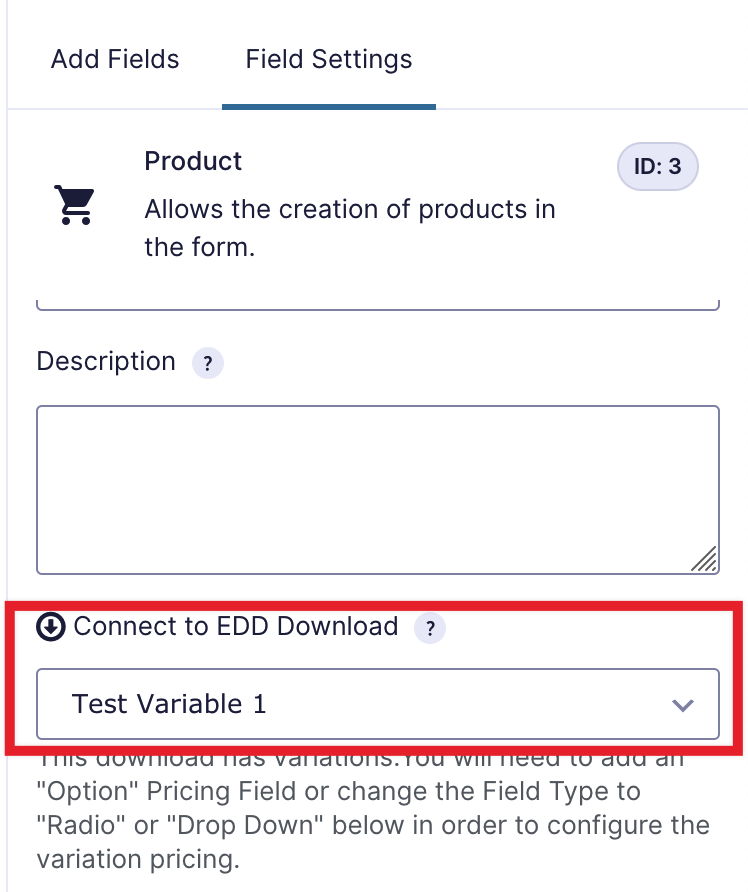Show help for Connect to EDD Download
Screen dimensions: 748x892
point(430,629)
